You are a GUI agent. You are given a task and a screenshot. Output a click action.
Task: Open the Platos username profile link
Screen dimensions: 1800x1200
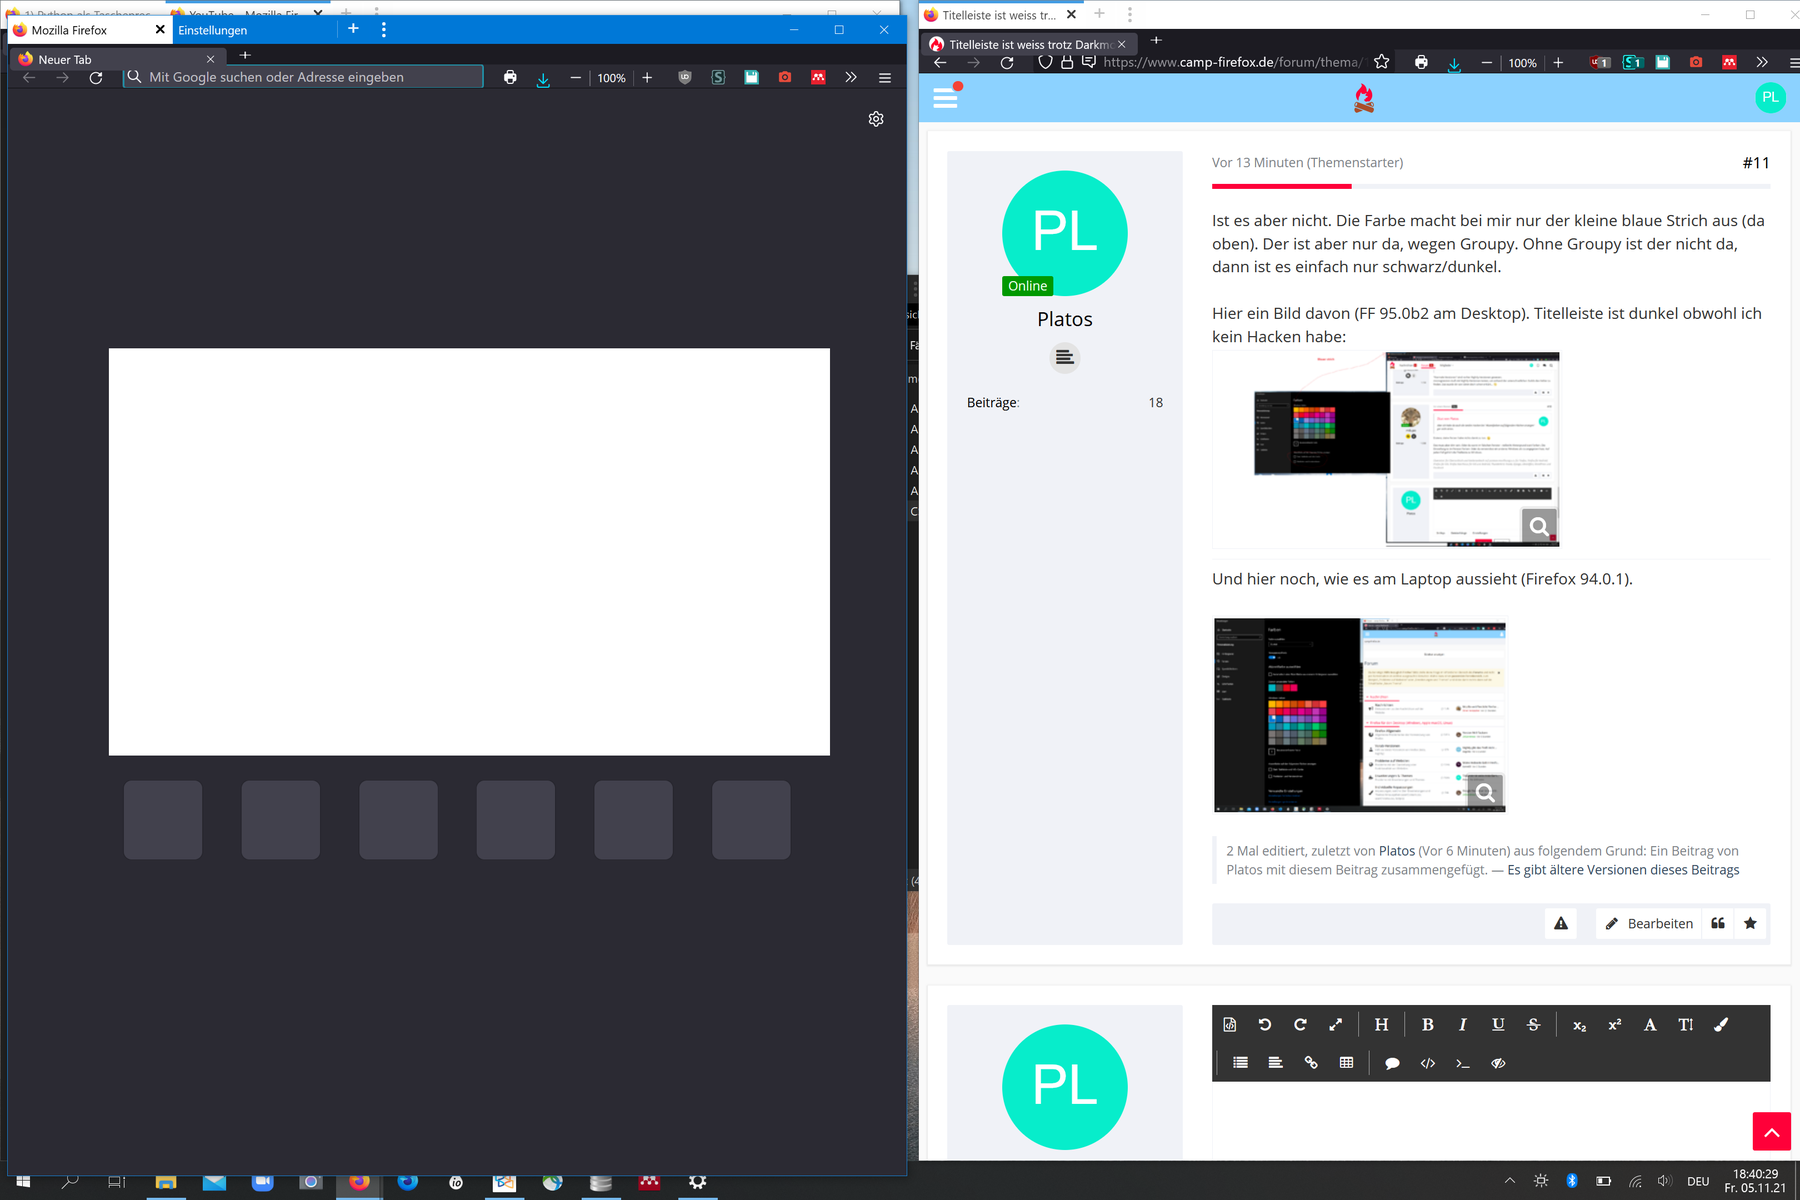tap(1065, 319)
